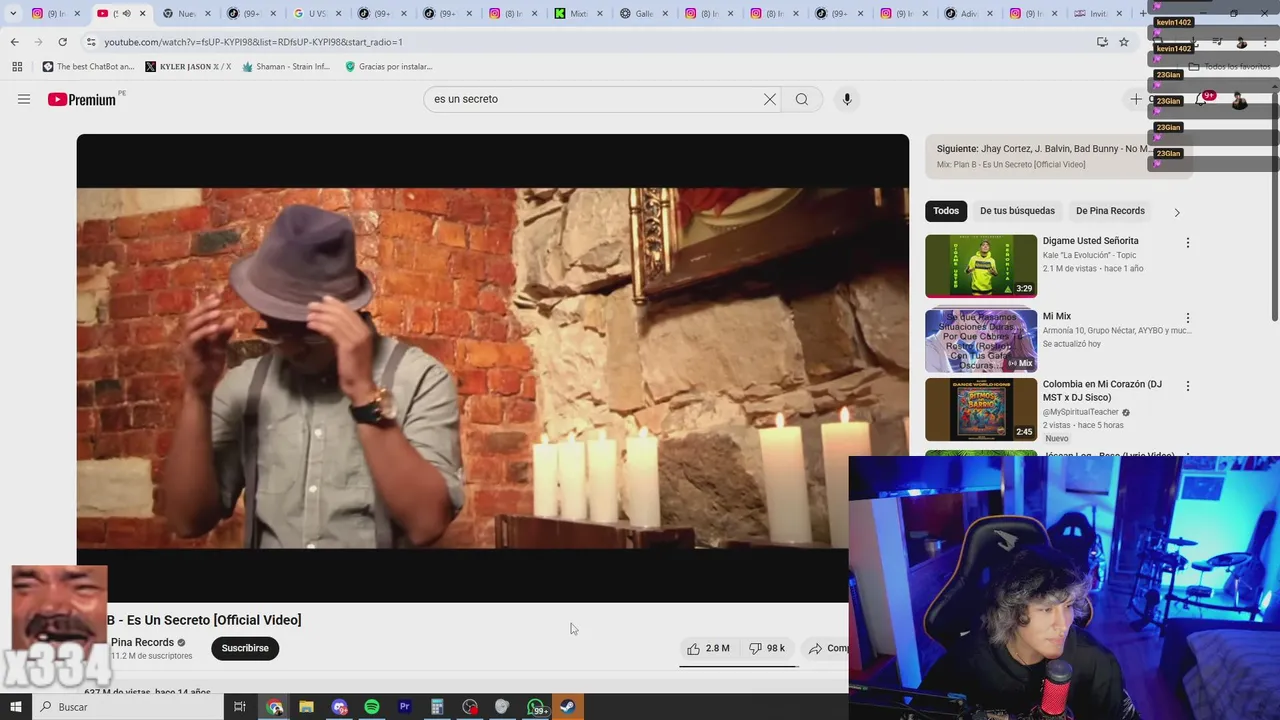Mute the YouTube tab with its speaker icon
The image size is (1280, 720).
pos(126,14)
